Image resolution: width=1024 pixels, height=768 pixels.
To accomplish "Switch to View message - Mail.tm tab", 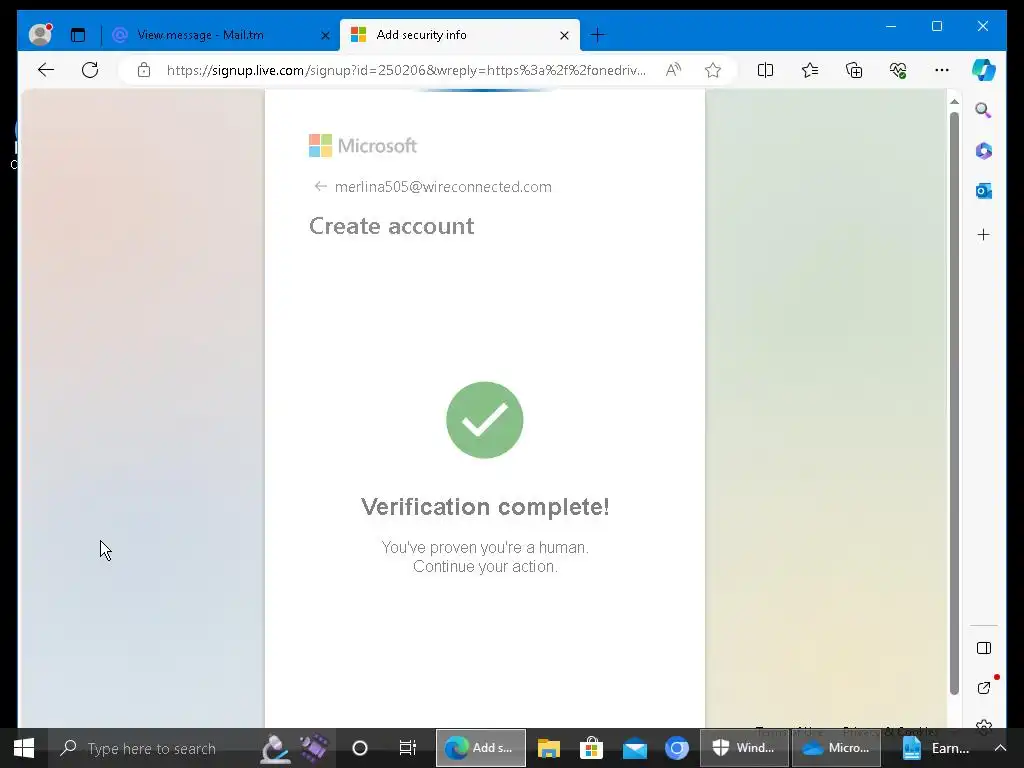I will point(200,35).
